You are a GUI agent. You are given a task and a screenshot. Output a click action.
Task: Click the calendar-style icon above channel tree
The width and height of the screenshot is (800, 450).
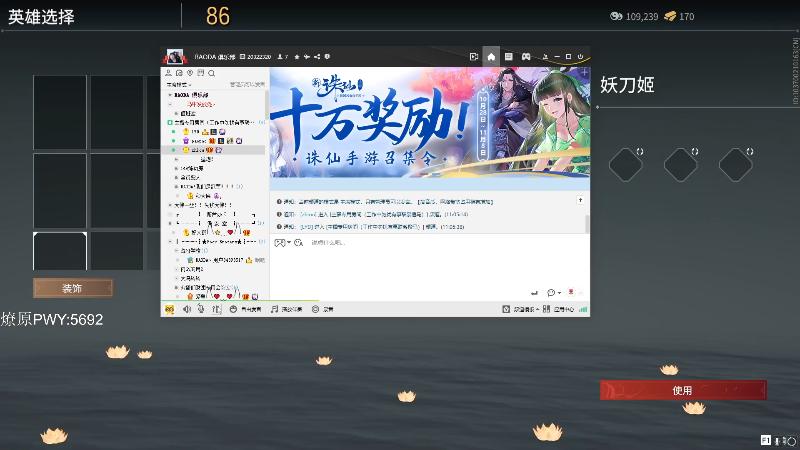click(x=201, y=73)
